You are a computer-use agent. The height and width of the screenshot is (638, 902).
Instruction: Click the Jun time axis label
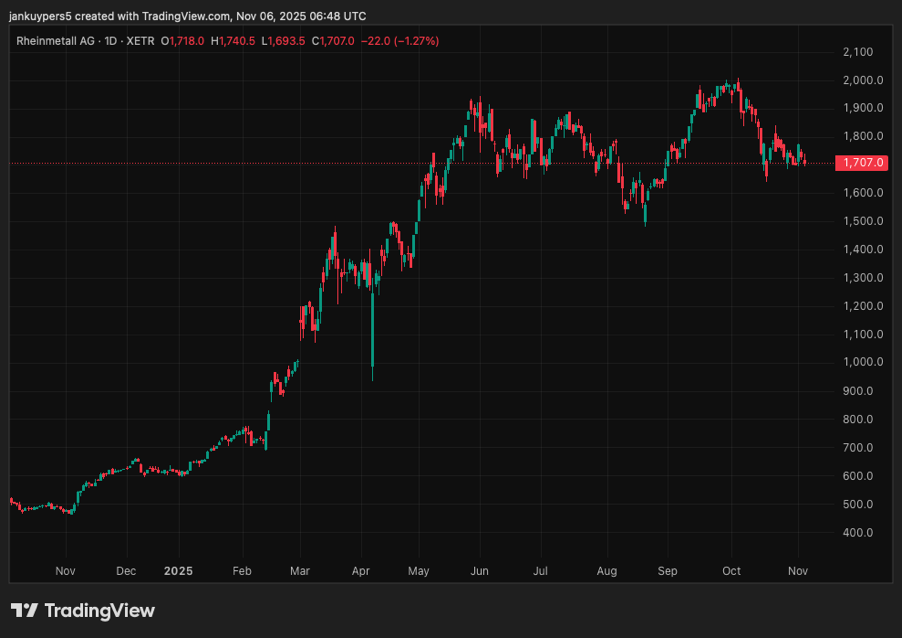click(x=479, y=571)
